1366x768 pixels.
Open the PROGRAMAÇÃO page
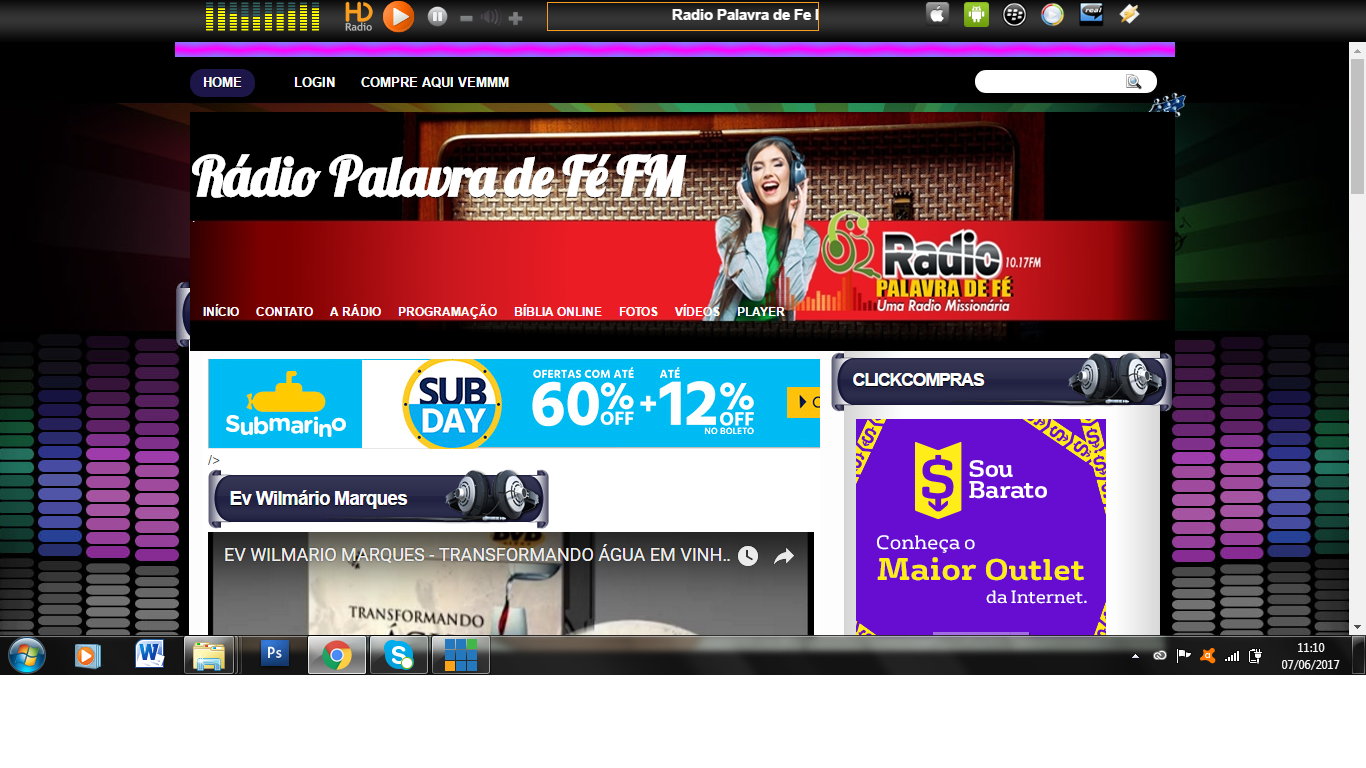(x=447, y=312)
